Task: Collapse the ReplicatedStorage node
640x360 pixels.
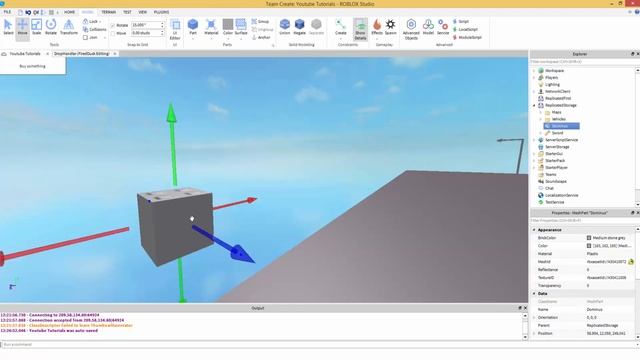Action: pyautogui.click(x=534, y=105)
